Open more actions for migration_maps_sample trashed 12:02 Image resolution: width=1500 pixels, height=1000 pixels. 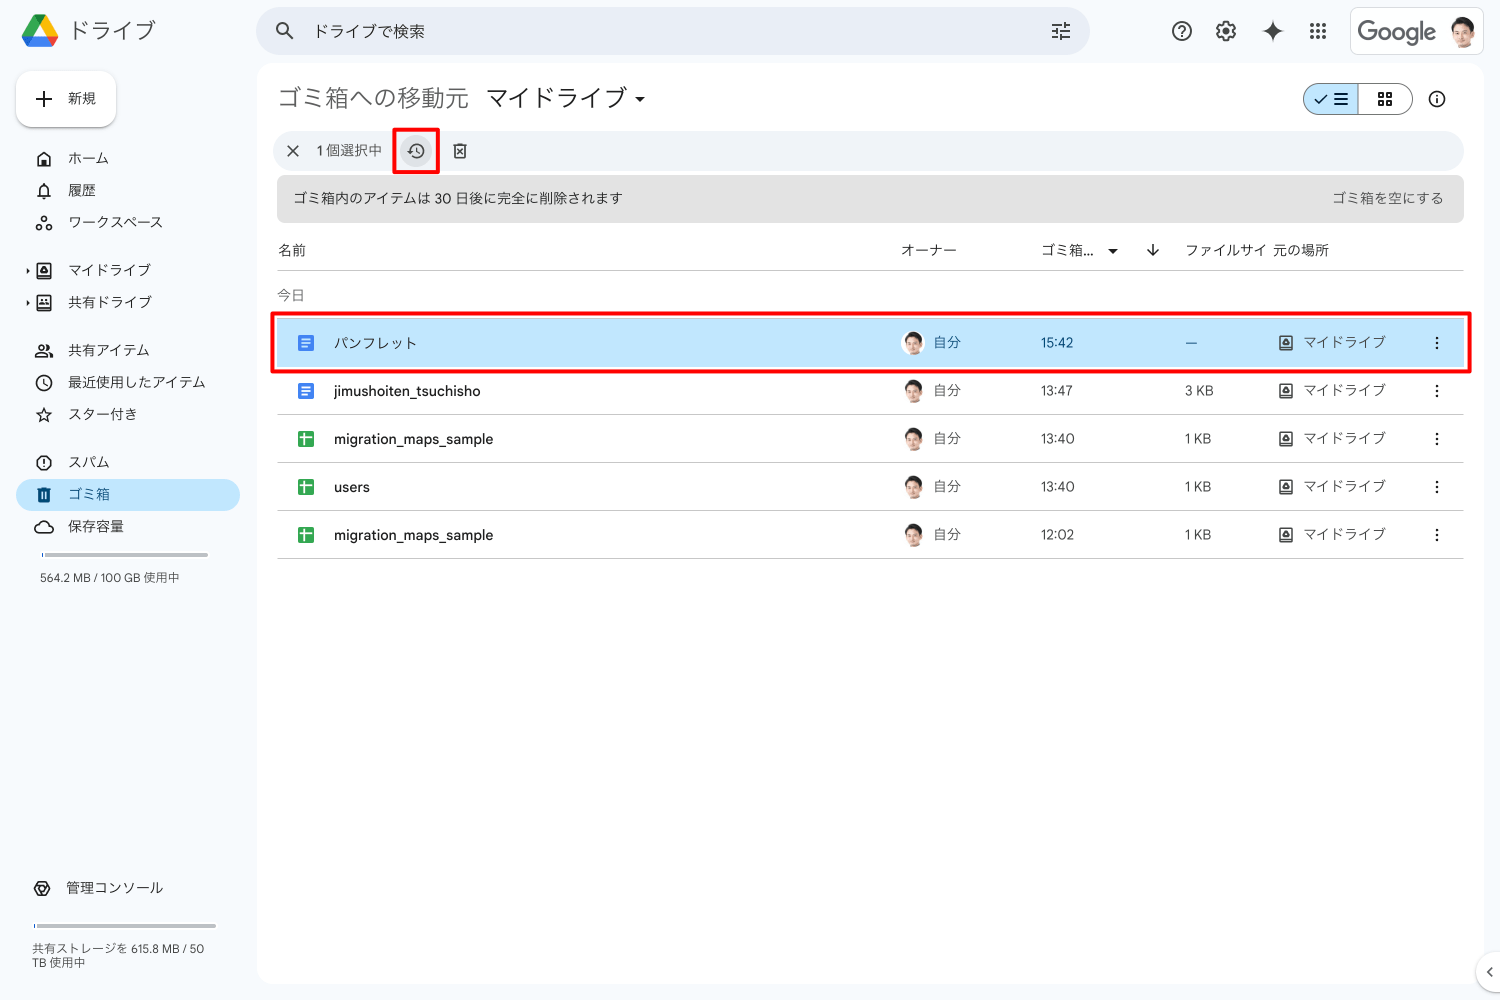tap(1437, 535)
